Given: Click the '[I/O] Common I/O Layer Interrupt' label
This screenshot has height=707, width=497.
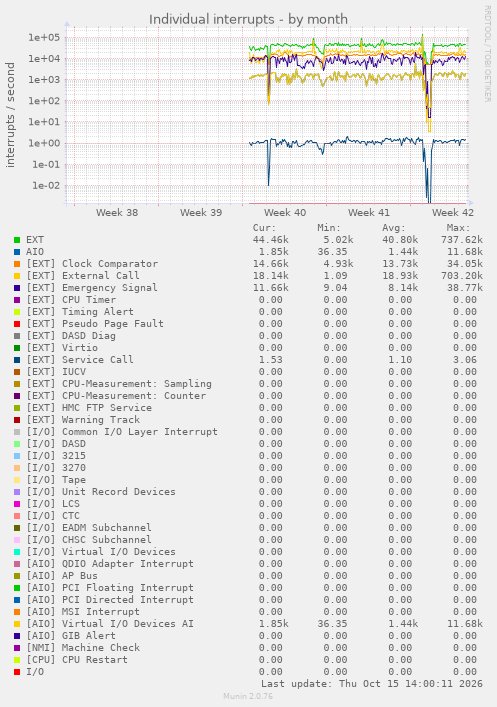Looking at the screenshot, I should tap(122, 432).
